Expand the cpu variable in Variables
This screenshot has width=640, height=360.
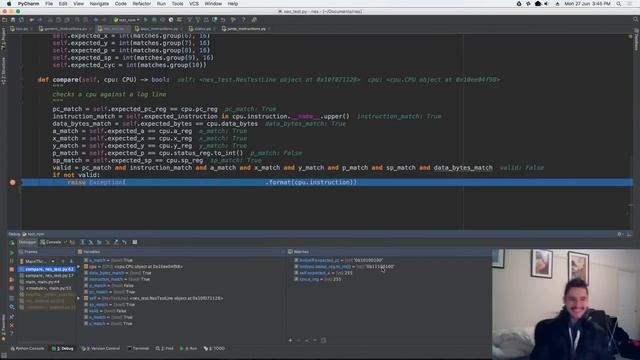point(79,267)
